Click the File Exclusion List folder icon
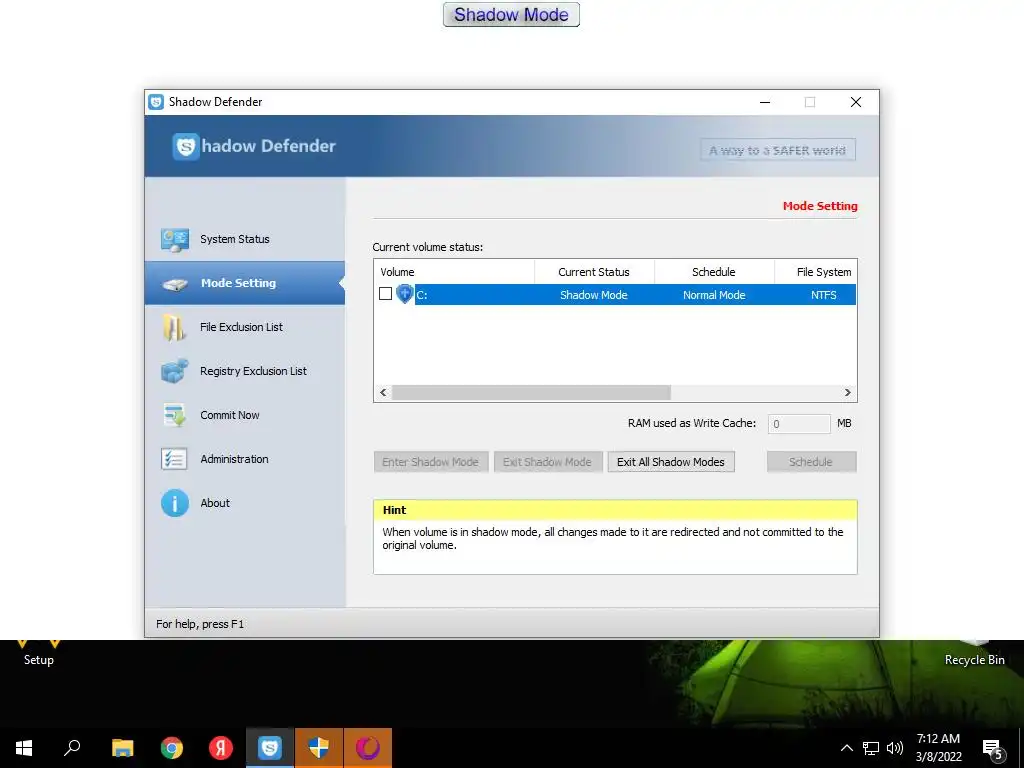 pos(174,328)
